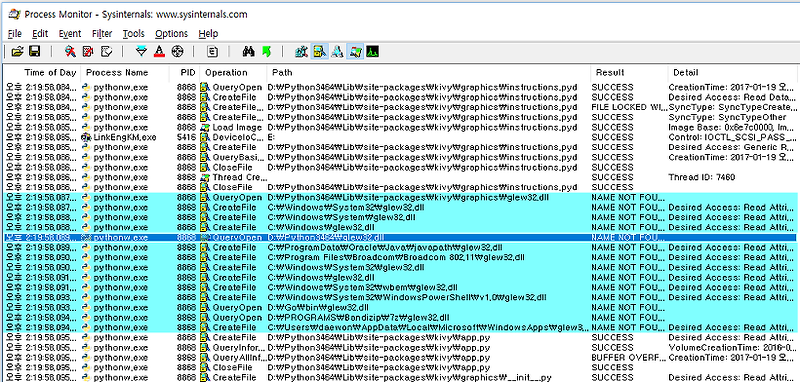Select the LinkEngKM.exe process row

[399, 137]
